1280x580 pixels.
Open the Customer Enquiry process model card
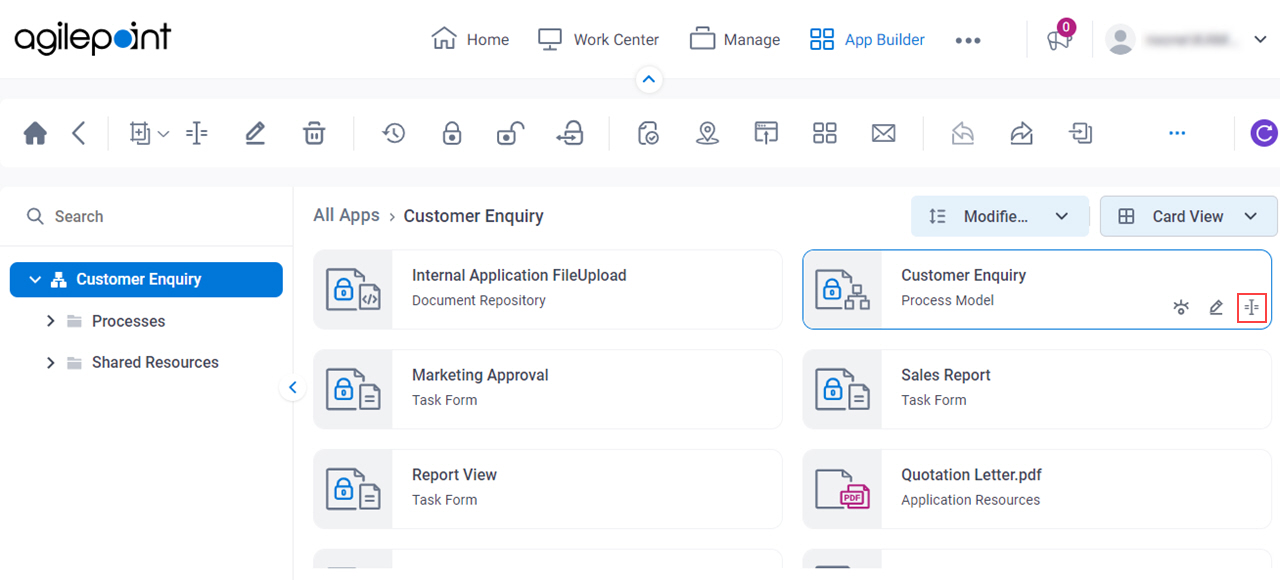[1037, 289]
